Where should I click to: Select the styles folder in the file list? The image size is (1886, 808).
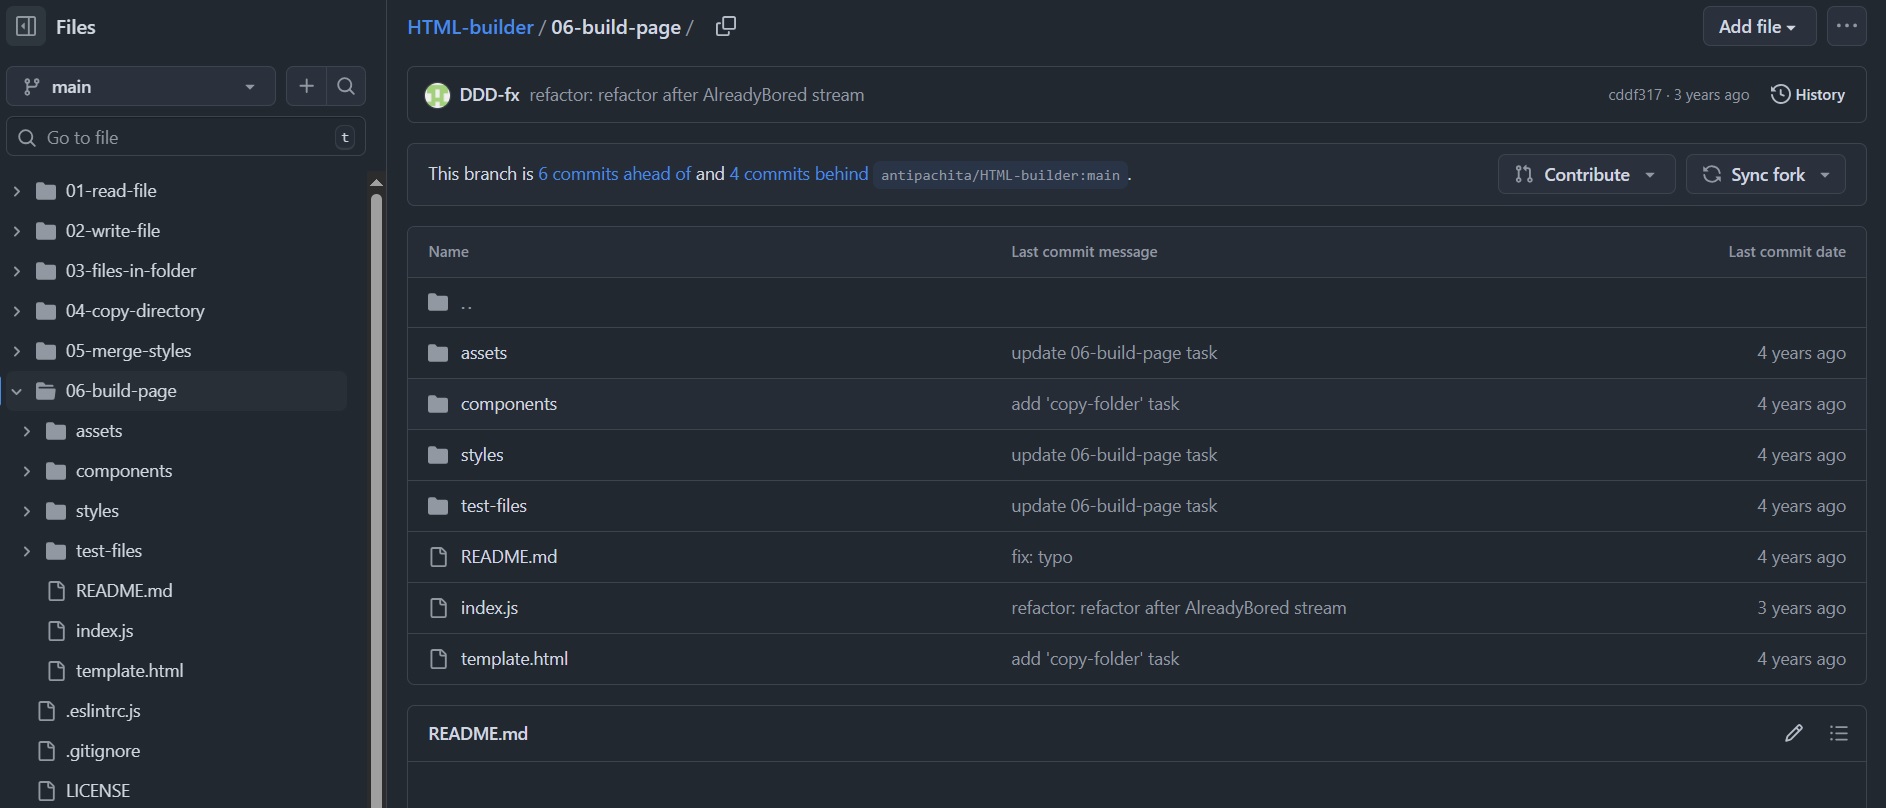481,454
